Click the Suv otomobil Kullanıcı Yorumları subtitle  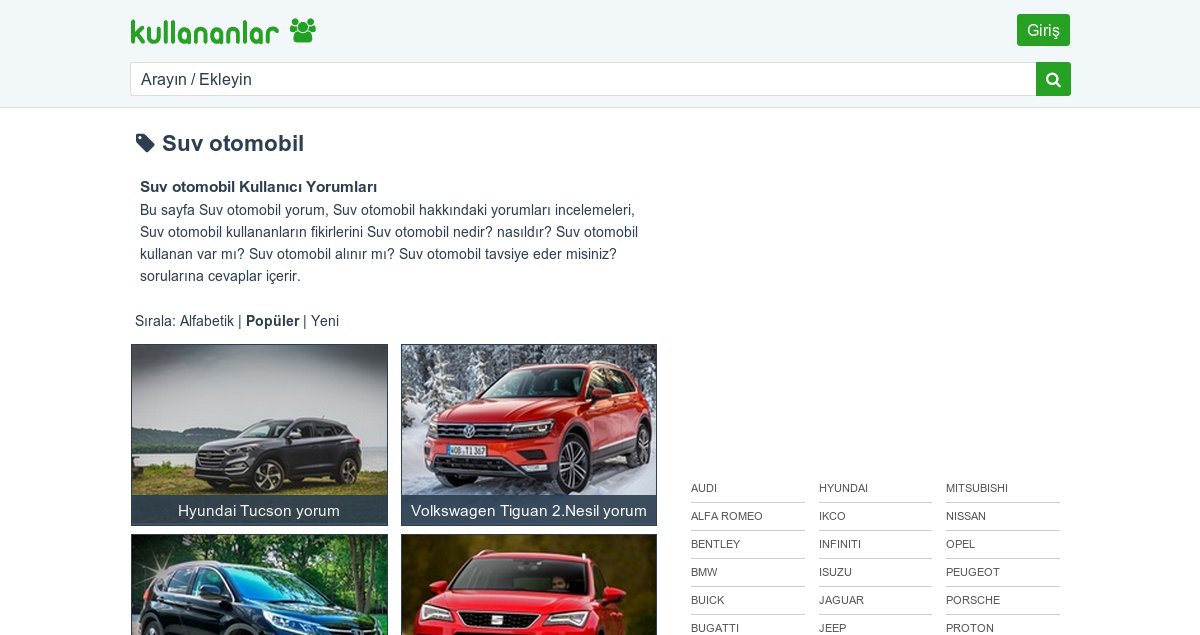point(258,187)
